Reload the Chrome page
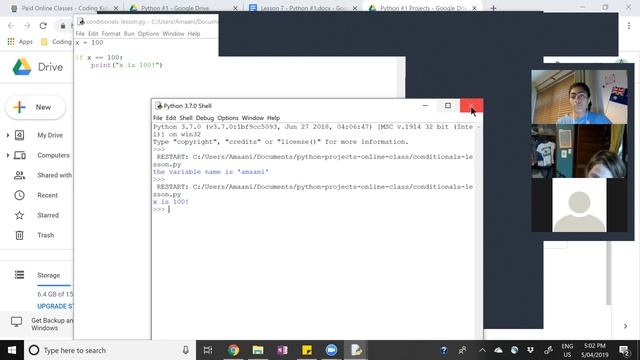Screen dimensions: 640x360 43,26
